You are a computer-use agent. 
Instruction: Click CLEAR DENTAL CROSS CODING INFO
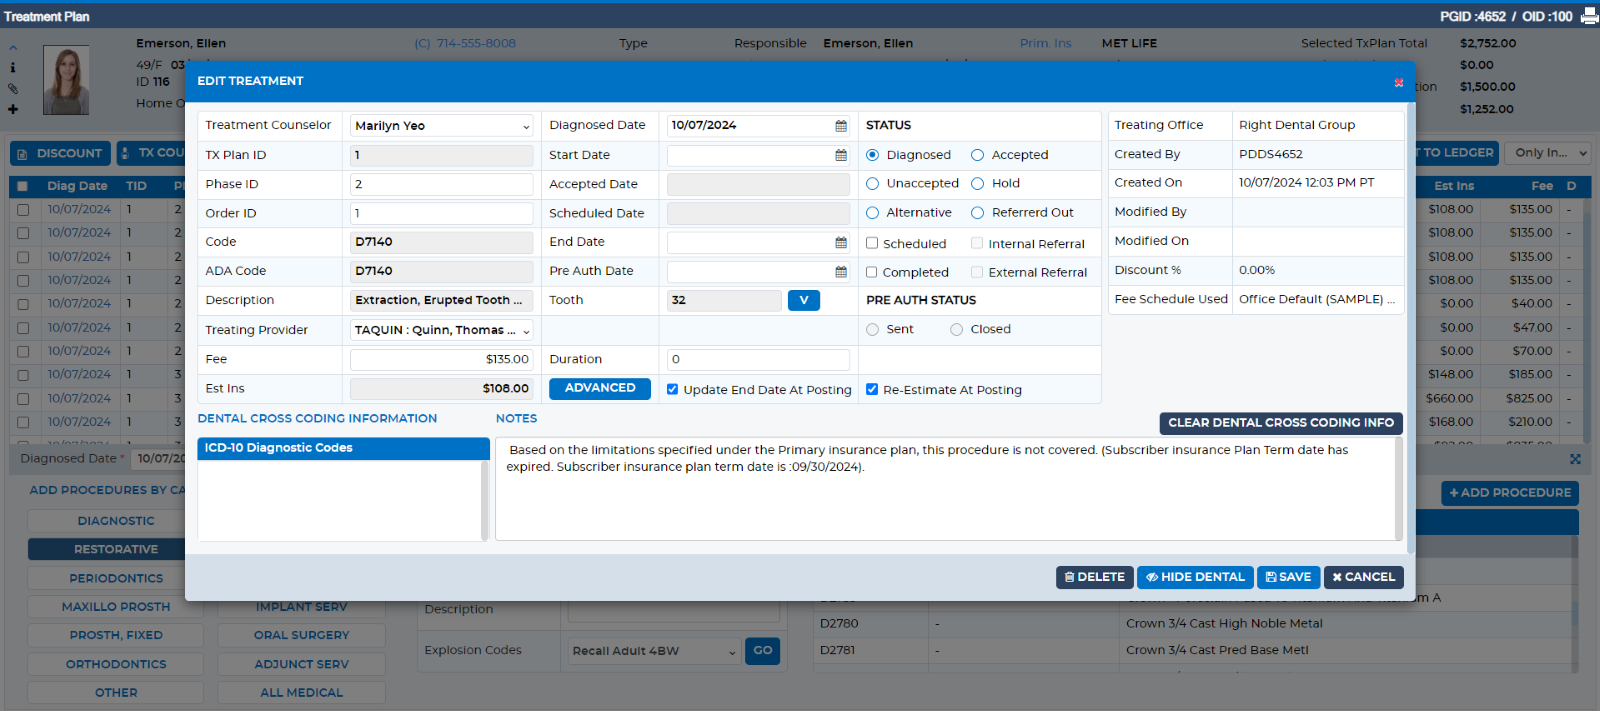[1281, 423]
